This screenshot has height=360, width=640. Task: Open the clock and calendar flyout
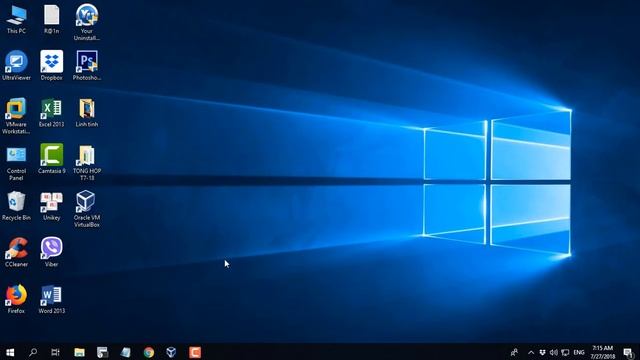click(x=602, y=352)
